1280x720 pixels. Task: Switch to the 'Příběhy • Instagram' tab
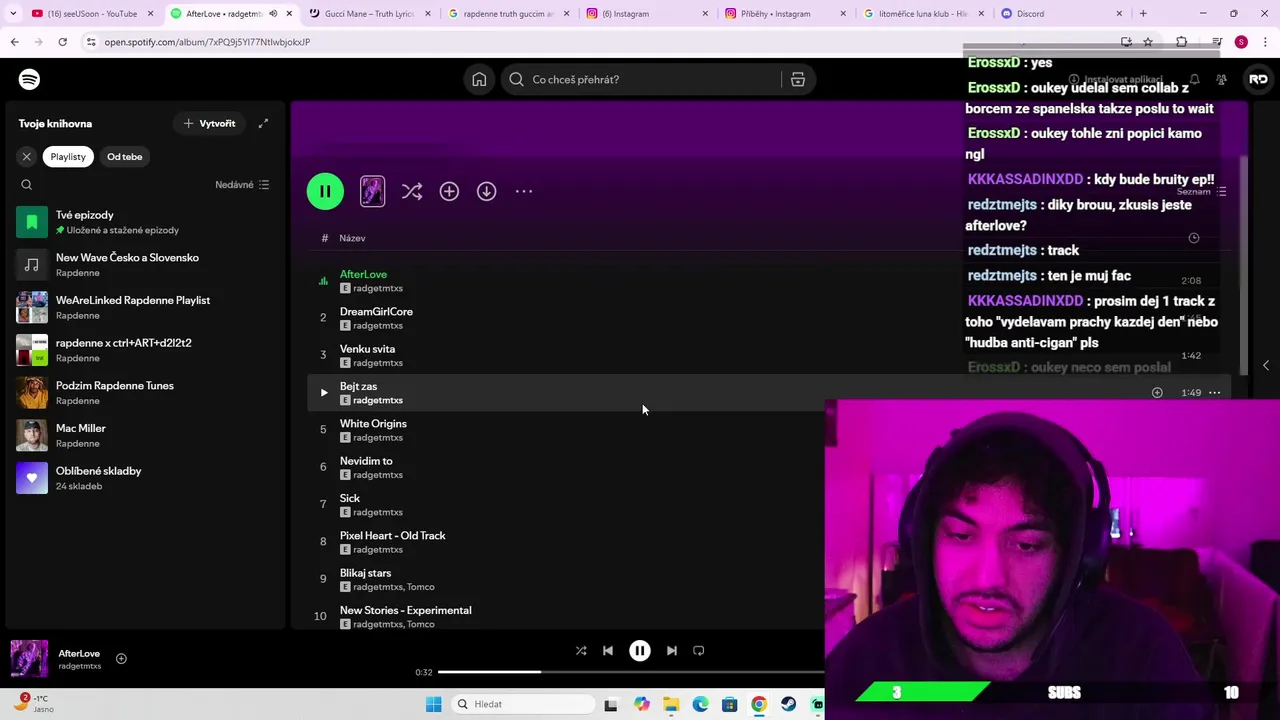coord(785,14)
